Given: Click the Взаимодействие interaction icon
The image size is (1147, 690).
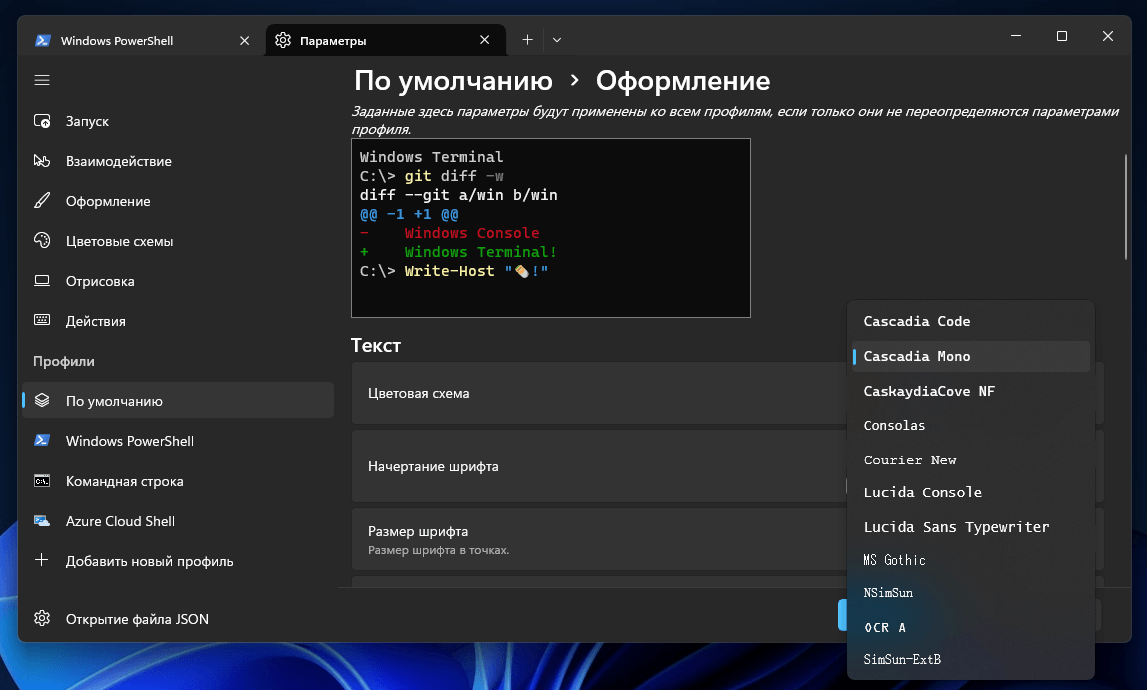Looking at the screenshot, I should 42,161.
